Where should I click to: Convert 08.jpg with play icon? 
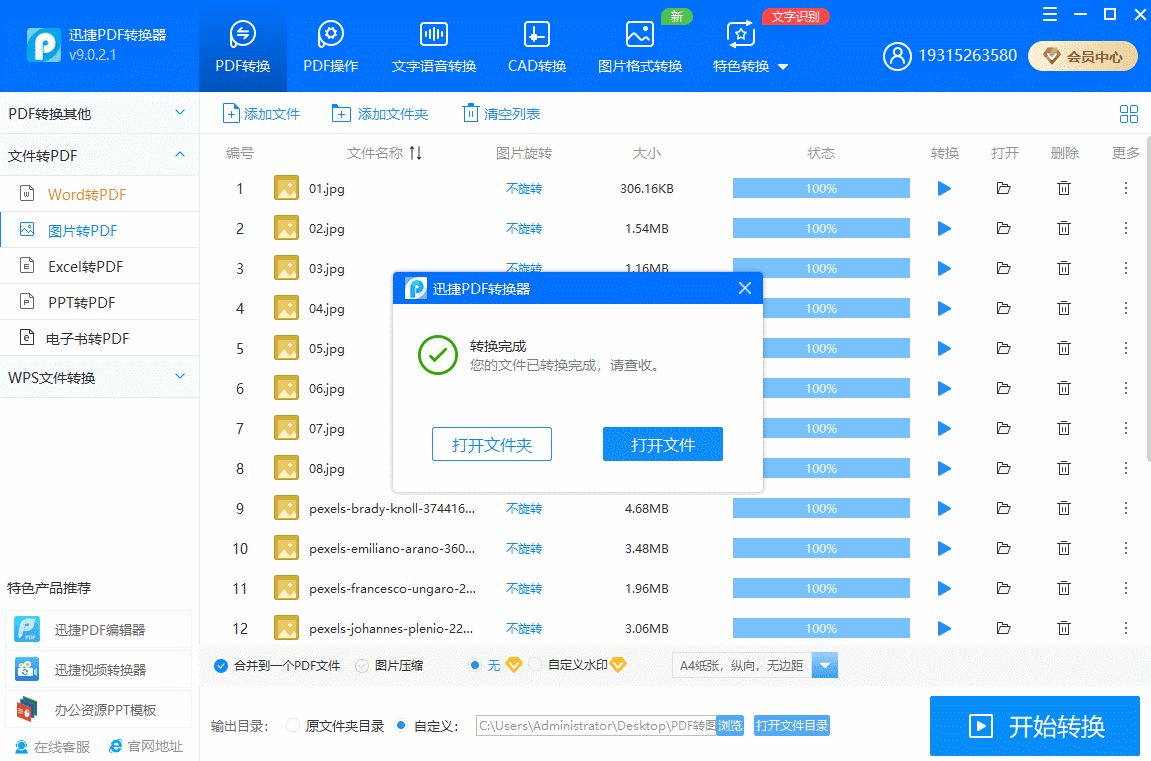point(944,468)
